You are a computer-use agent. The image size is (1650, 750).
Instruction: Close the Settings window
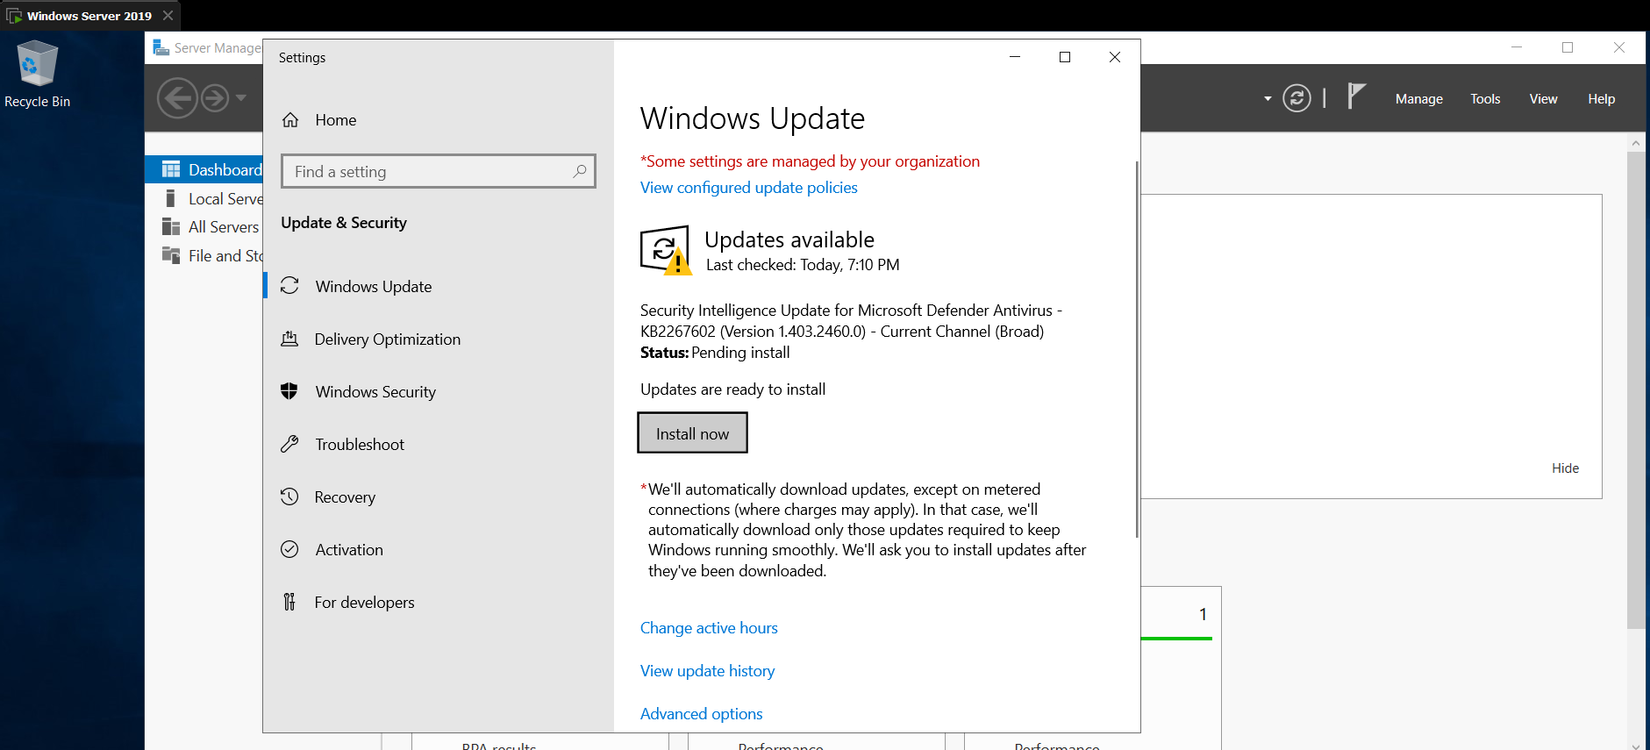[1115, 57]
